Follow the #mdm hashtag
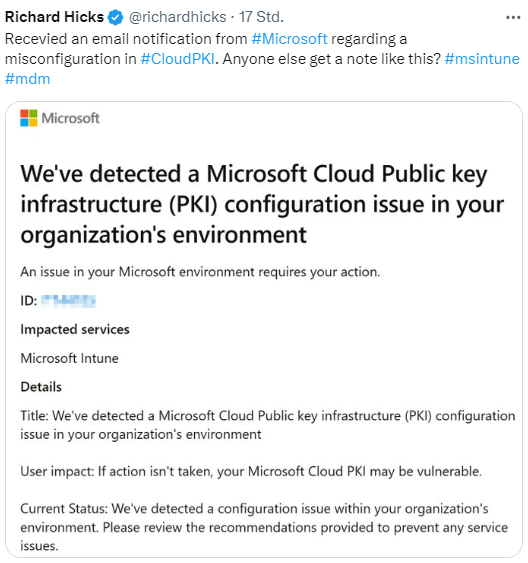528x563 pixels. 27,79
